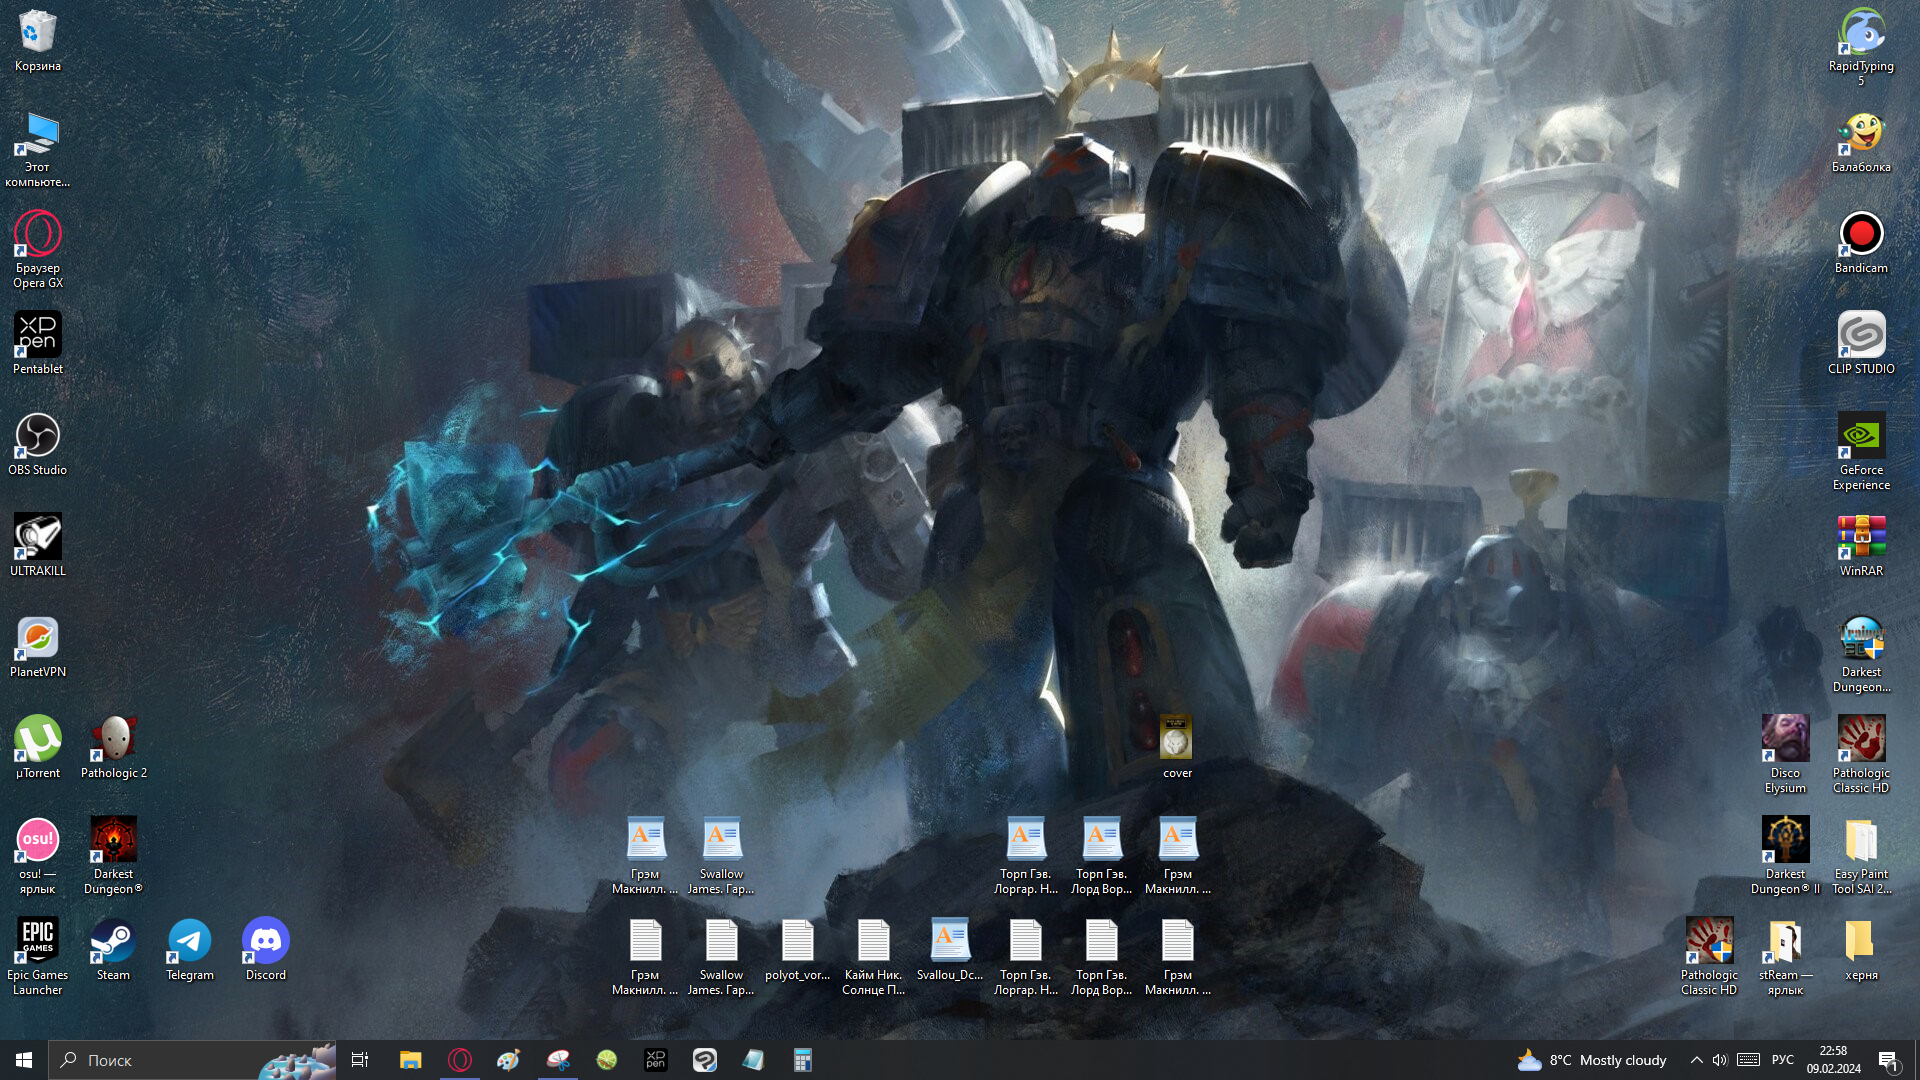Select the Steam desktop icon

[x=113, y=942]
